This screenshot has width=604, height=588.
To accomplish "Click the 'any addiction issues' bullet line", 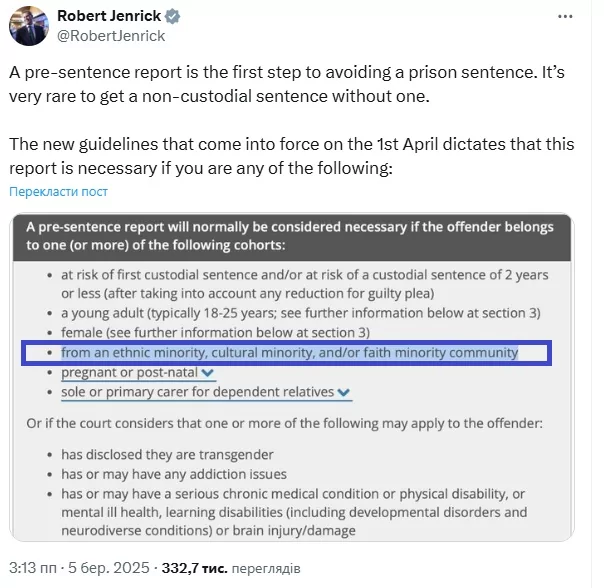I will (174, 474).
